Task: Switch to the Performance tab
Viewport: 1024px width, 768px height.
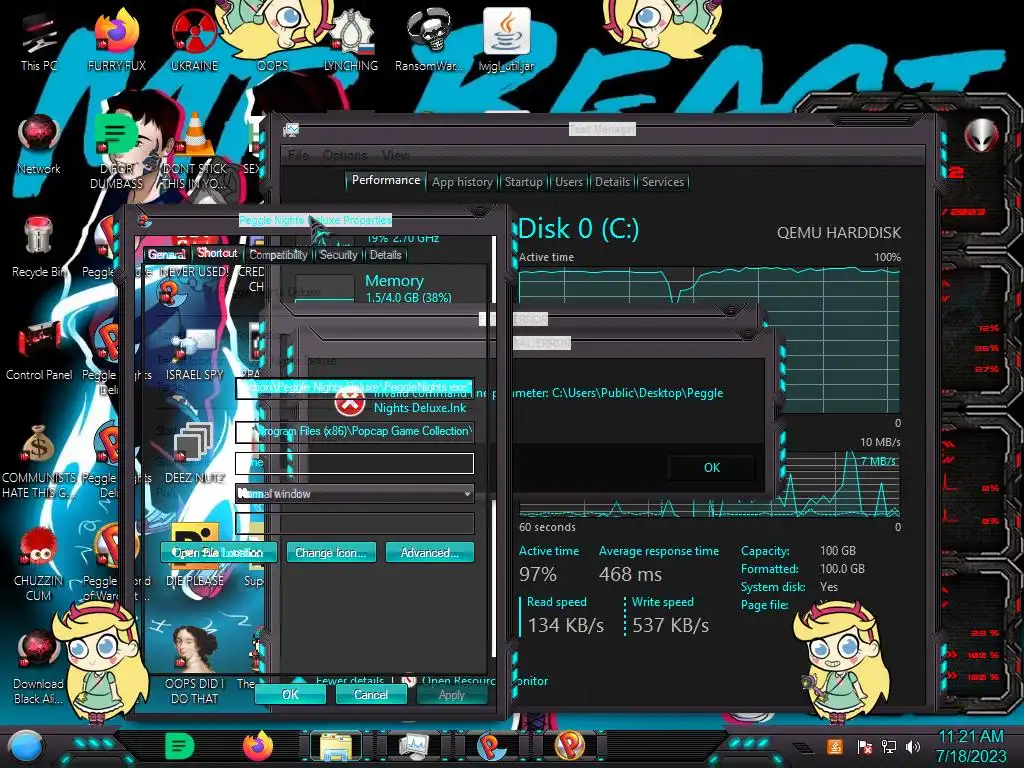Action: tap(386, 180)
